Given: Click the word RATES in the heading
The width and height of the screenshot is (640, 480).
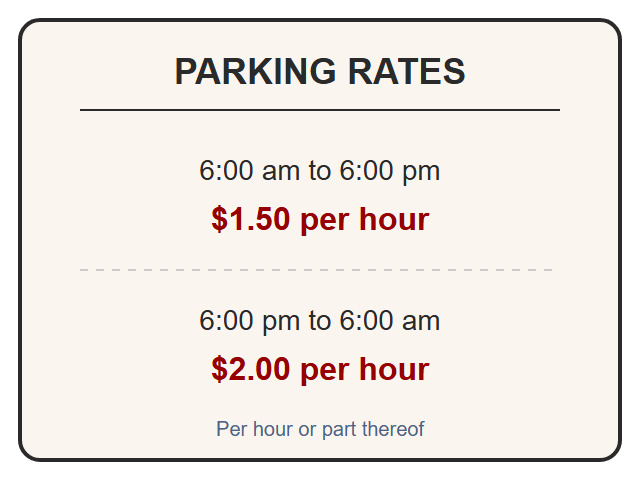Looking at the screenshot, I should [x=407, y=71].
